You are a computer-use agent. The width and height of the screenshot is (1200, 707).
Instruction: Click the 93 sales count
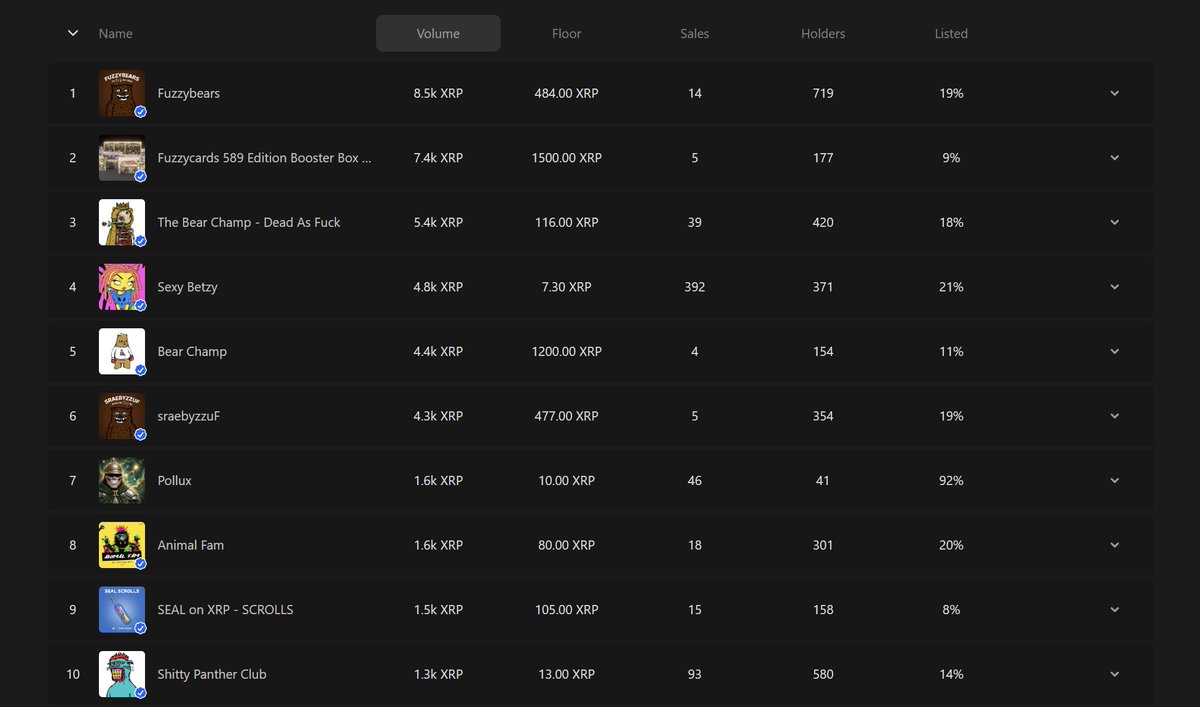pos(695,674)
